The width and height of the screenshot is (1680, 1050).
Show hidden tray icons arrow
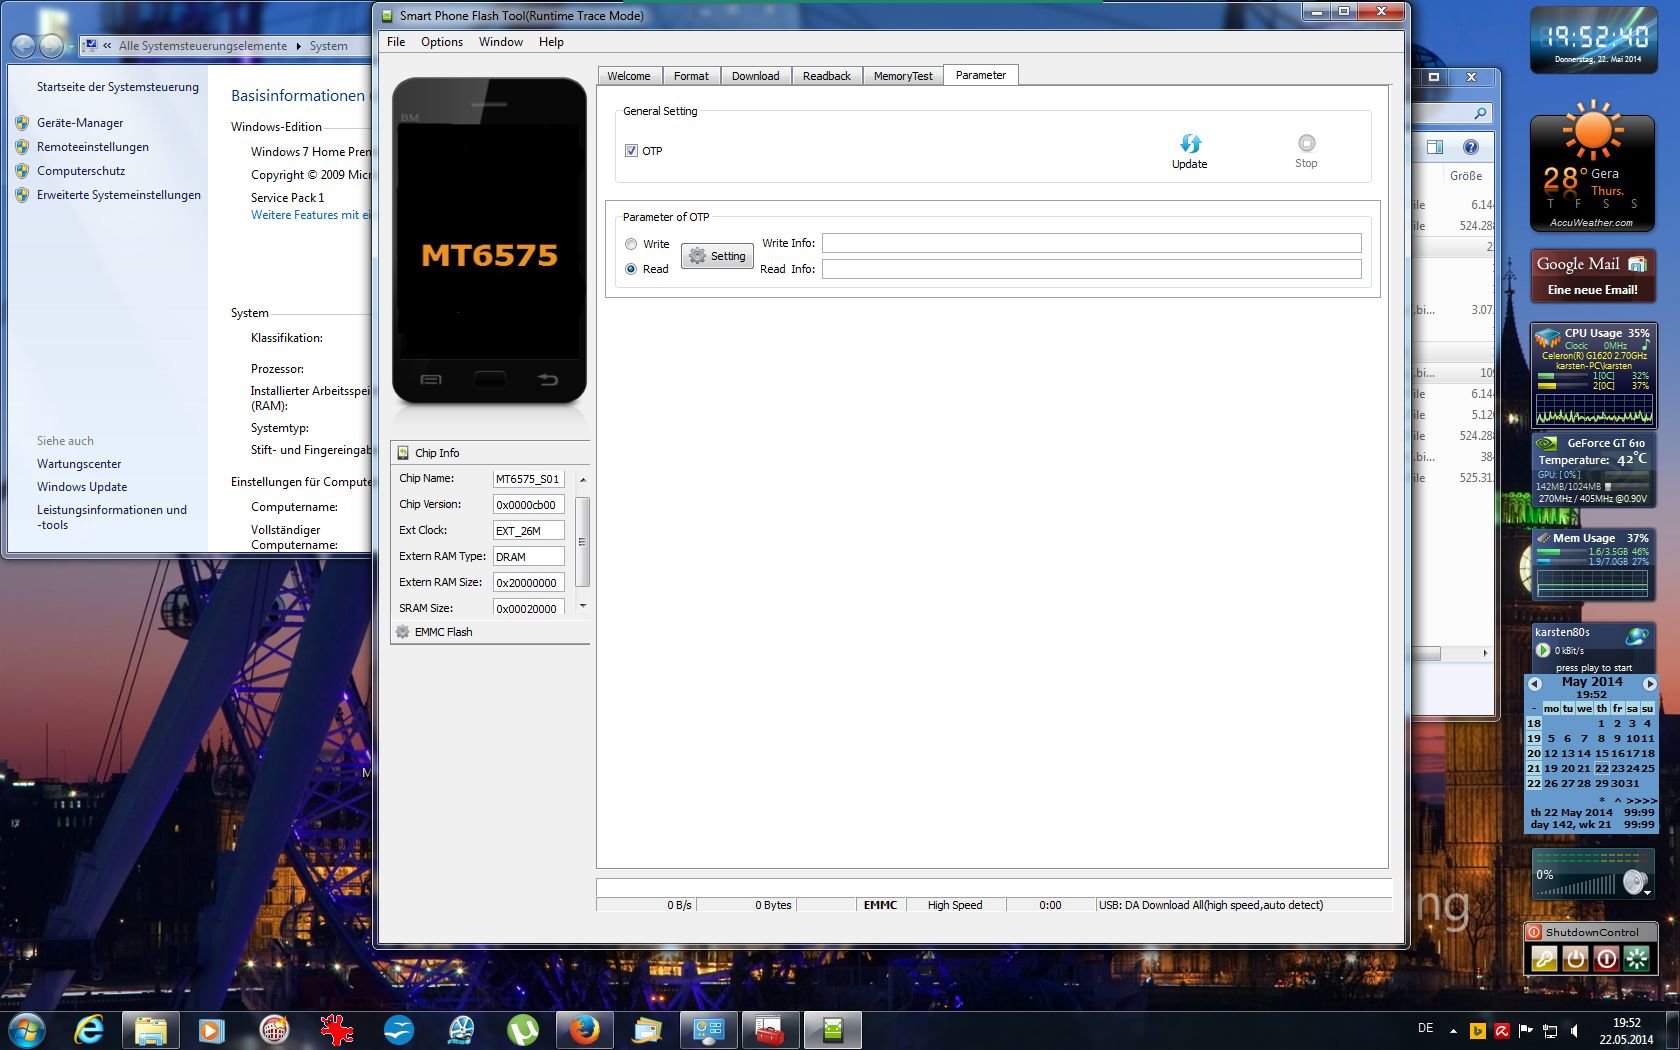1453,1030
